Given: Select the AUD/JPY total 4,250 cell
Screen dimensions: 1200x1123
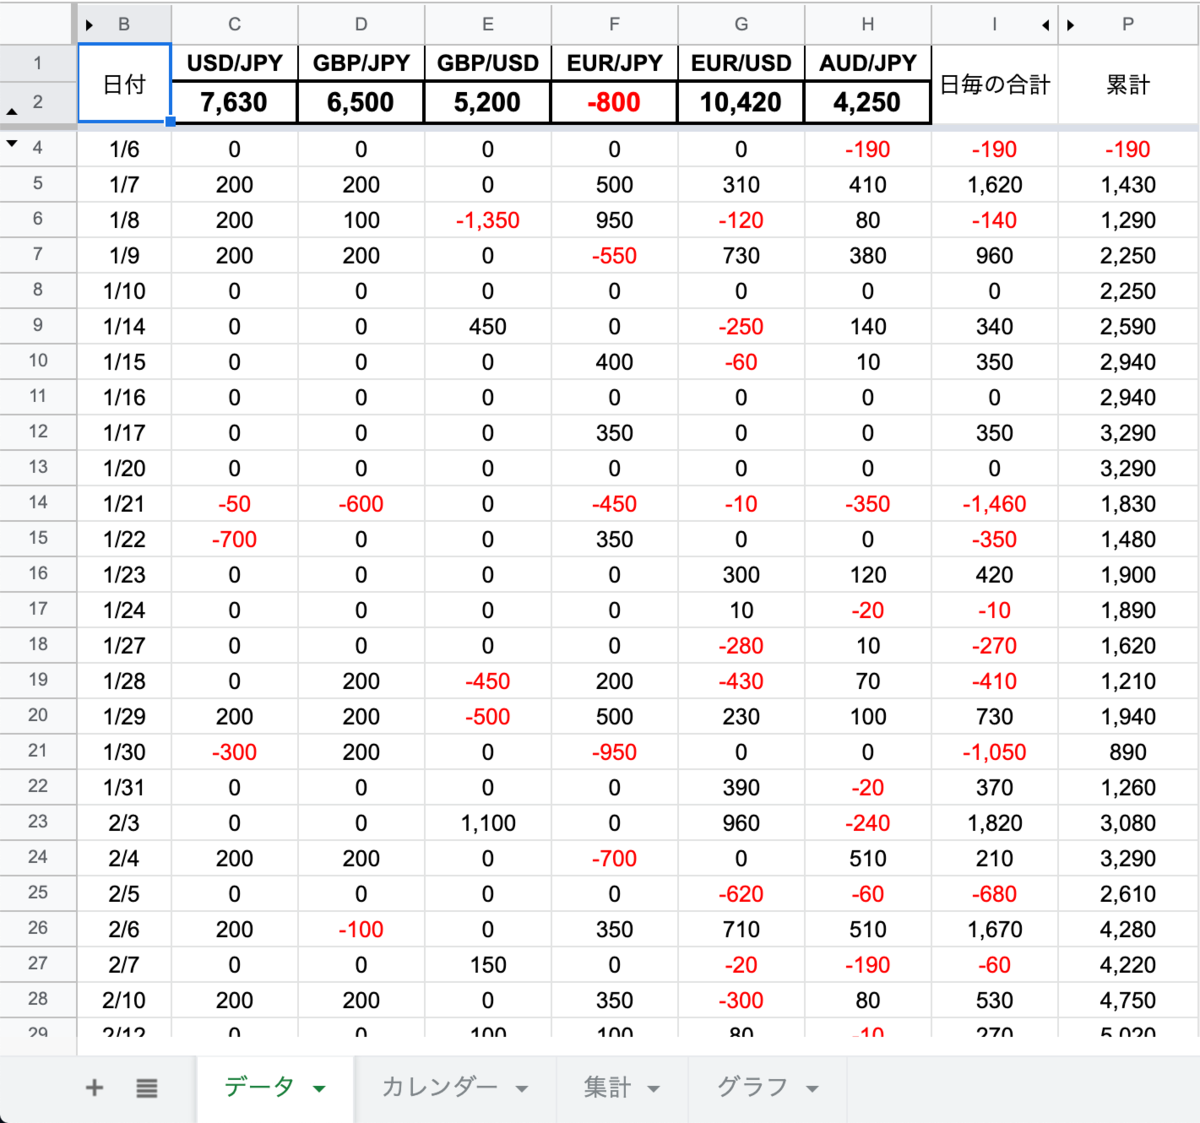Looking at the screenshot, I should tap(868, 102).
